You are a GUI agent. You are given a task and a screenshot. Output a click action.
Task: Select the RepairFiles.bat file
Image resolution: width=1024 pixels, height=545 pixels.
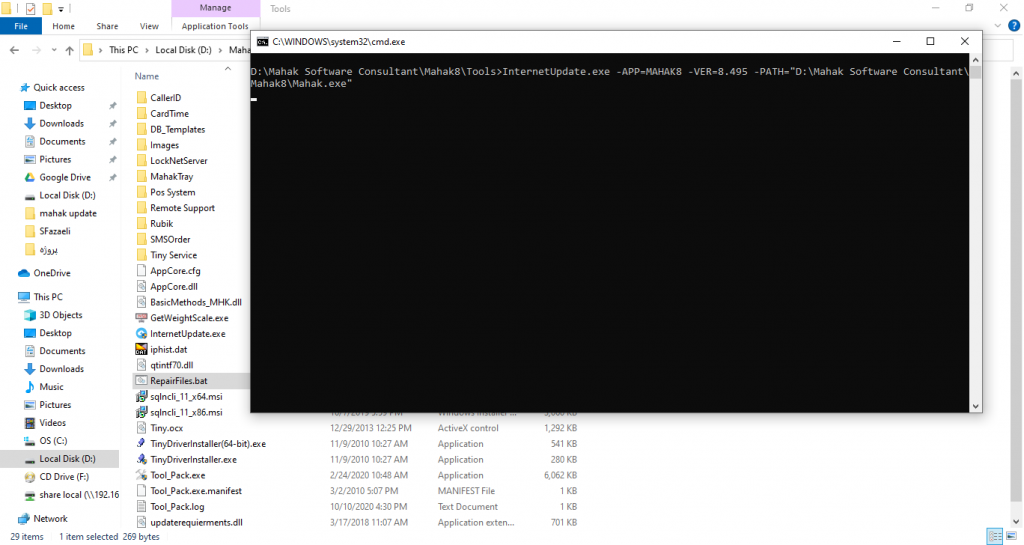(x=178, y=381)
